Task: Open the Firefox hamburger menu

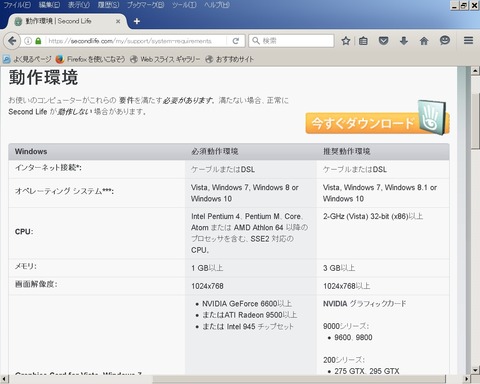Action: pos(468,41)
